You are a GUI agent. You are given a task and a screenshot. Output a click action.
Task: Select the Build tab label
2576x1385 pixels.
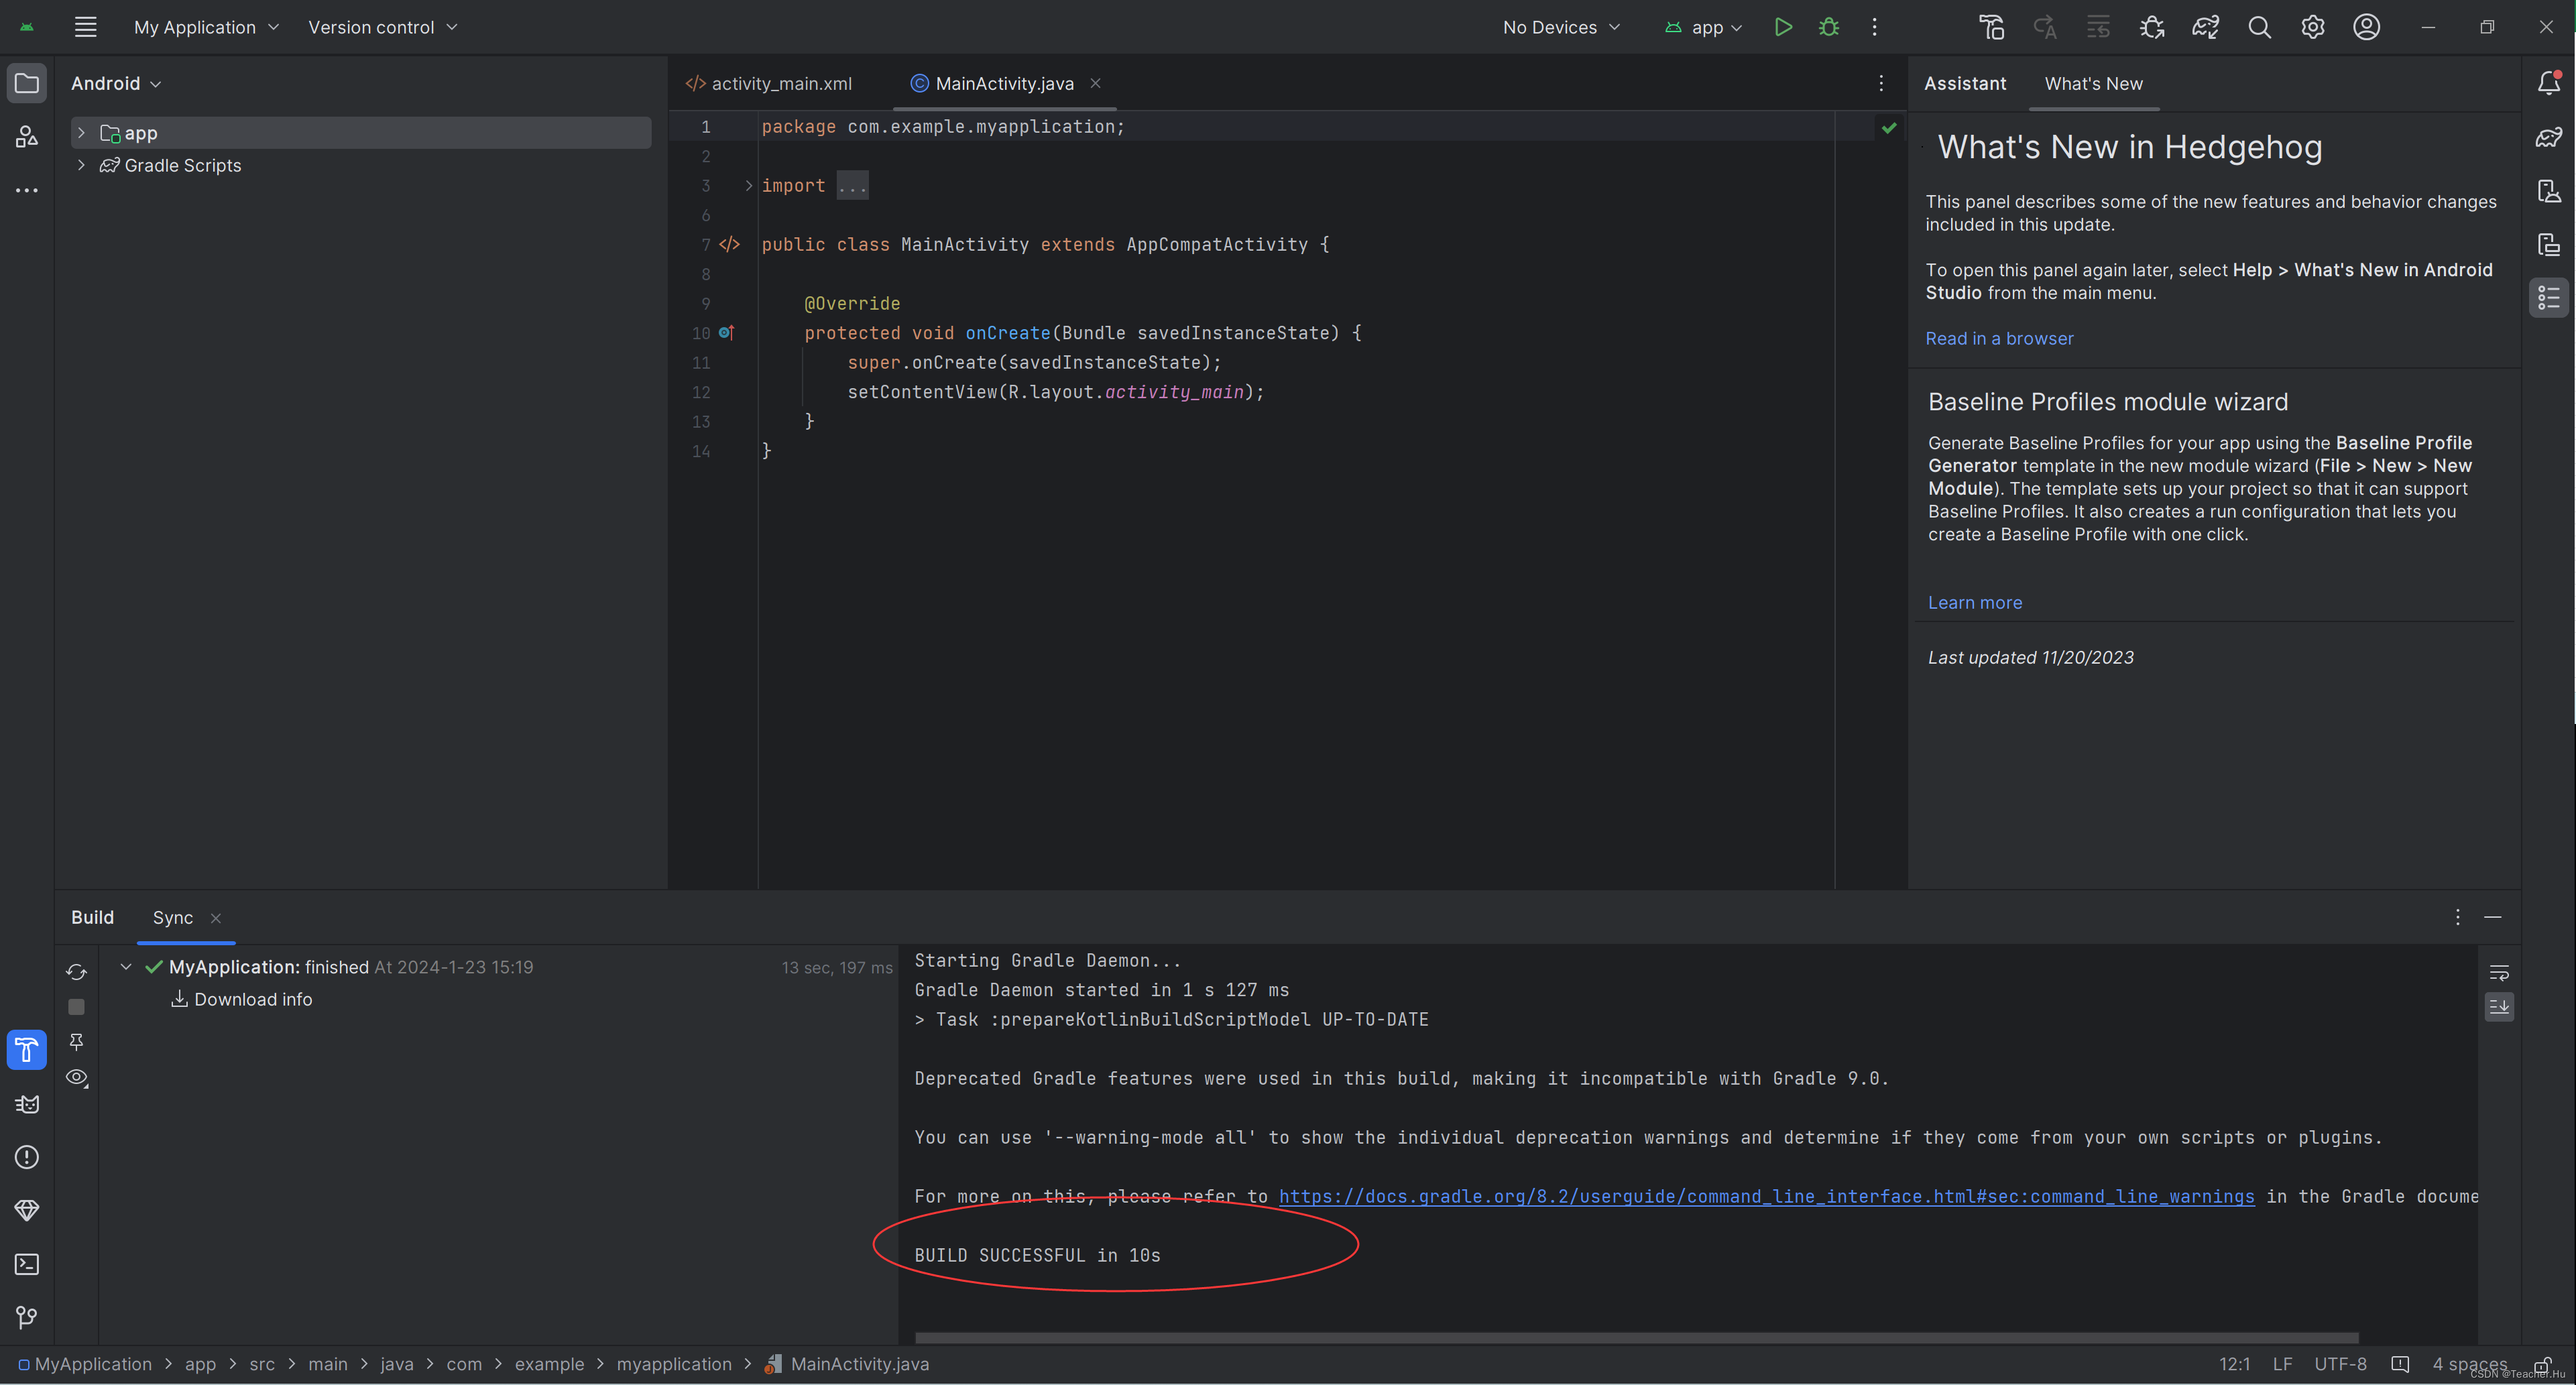[92, 917]
